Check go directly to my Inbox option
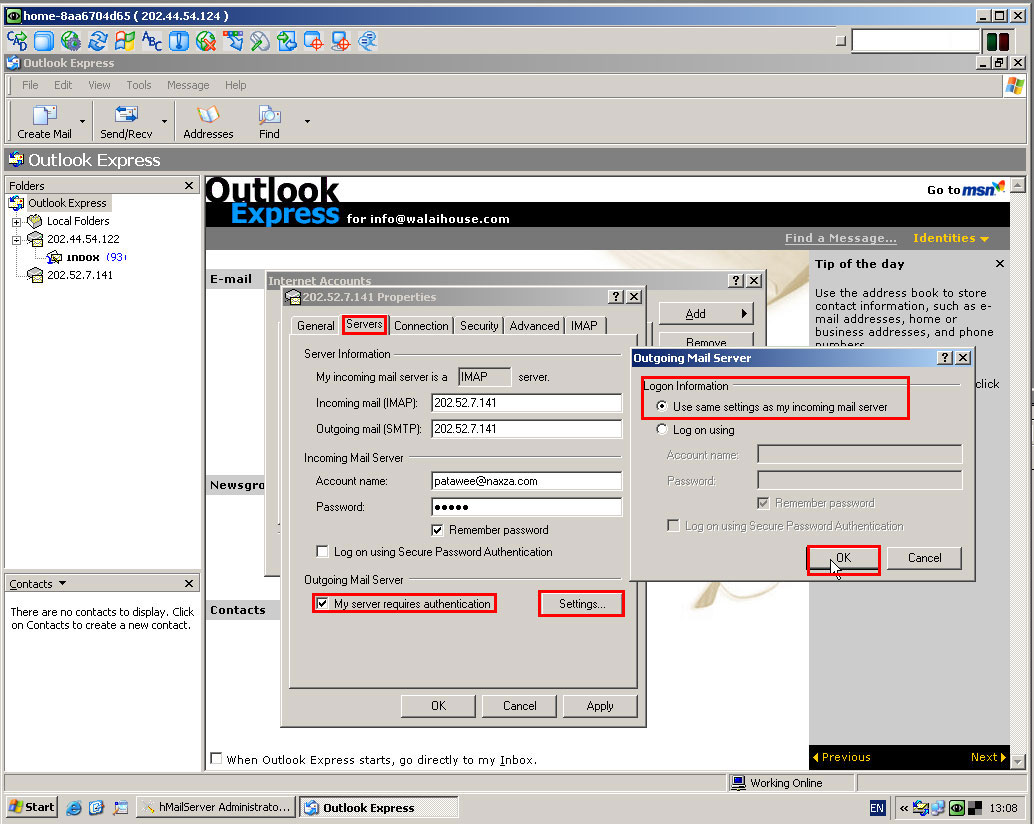The width and height of the screenshot is (1034, 824). click(x=216, y=759)
